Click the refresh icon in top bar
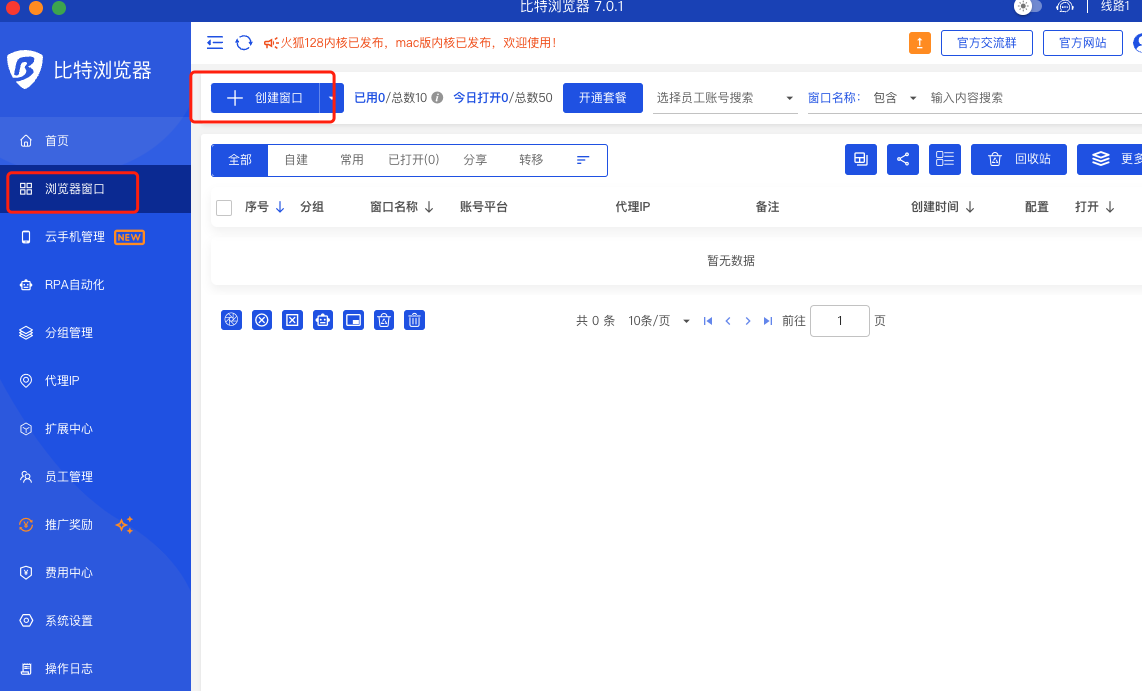 [x=244, y=43]
